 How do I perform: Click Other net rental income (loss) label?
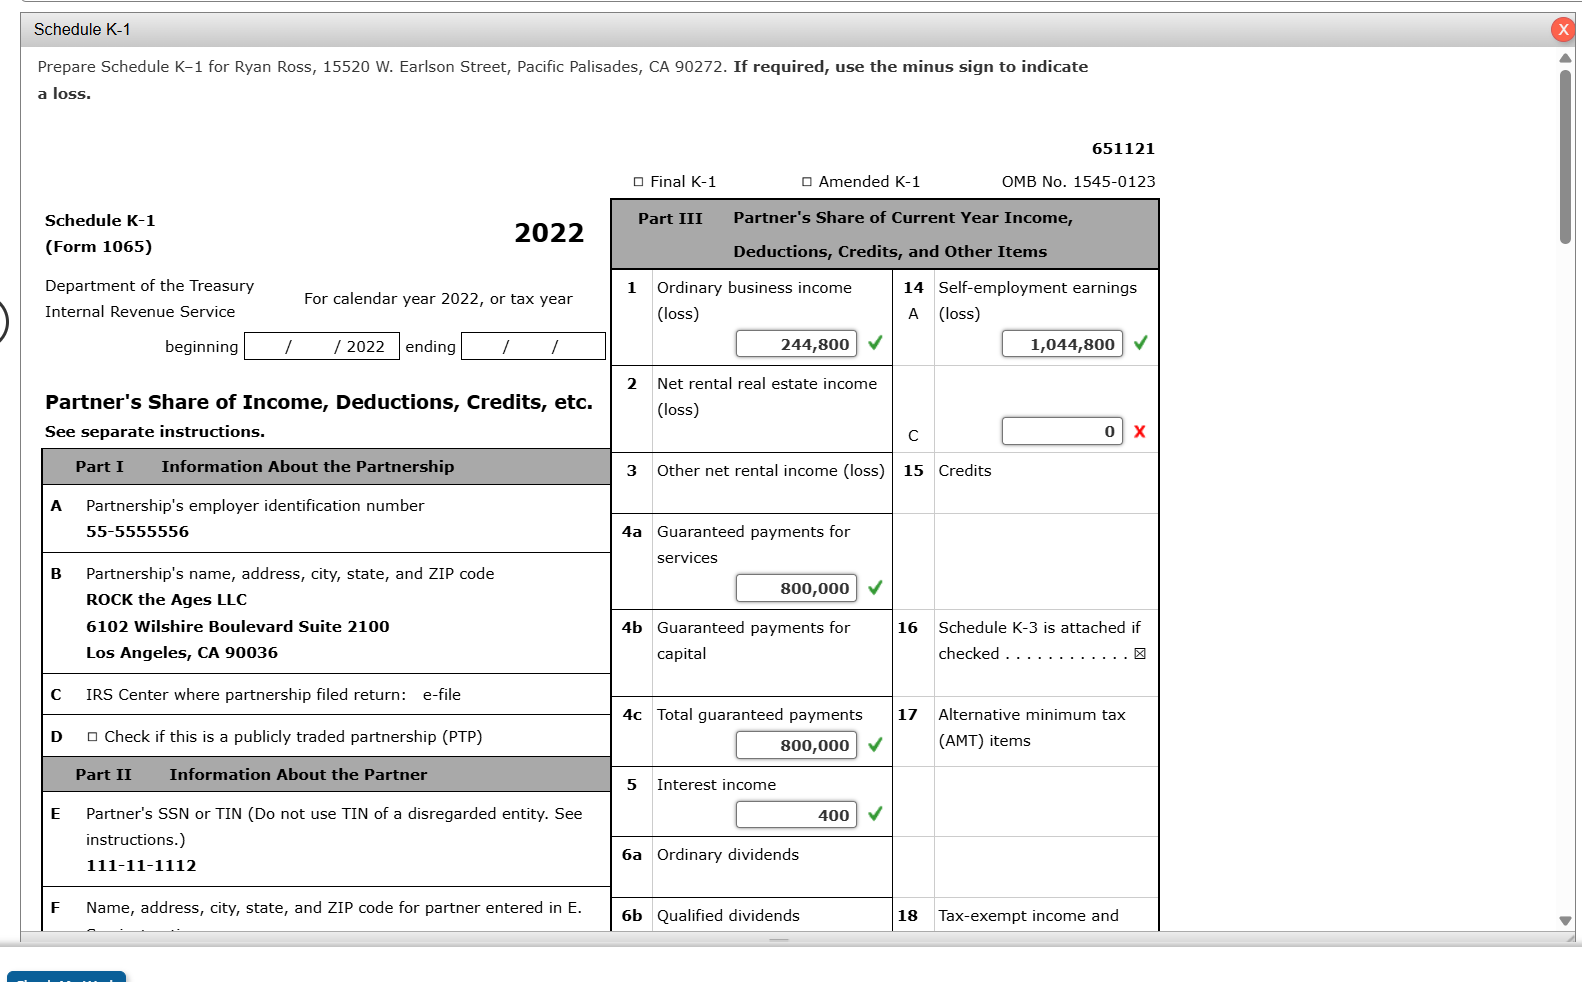click(770, 471)
